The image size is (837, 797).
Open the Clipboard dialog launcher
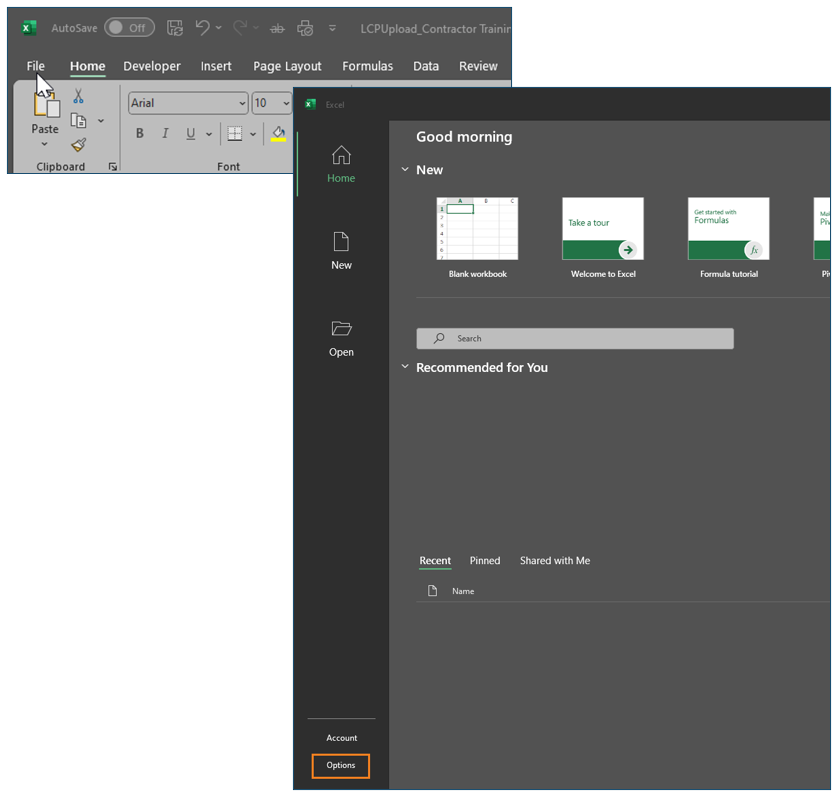coord(113,167)
